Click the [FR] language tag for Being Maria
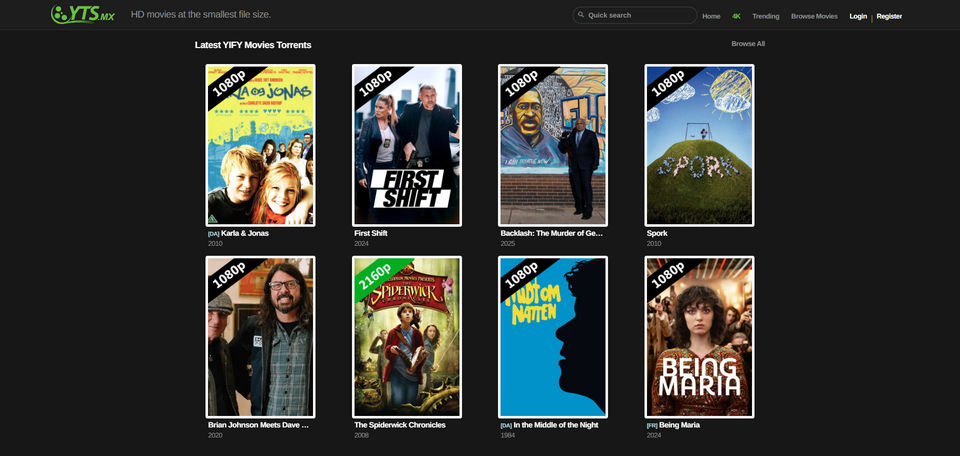This screenshot has width=960, height=456. 652,425
